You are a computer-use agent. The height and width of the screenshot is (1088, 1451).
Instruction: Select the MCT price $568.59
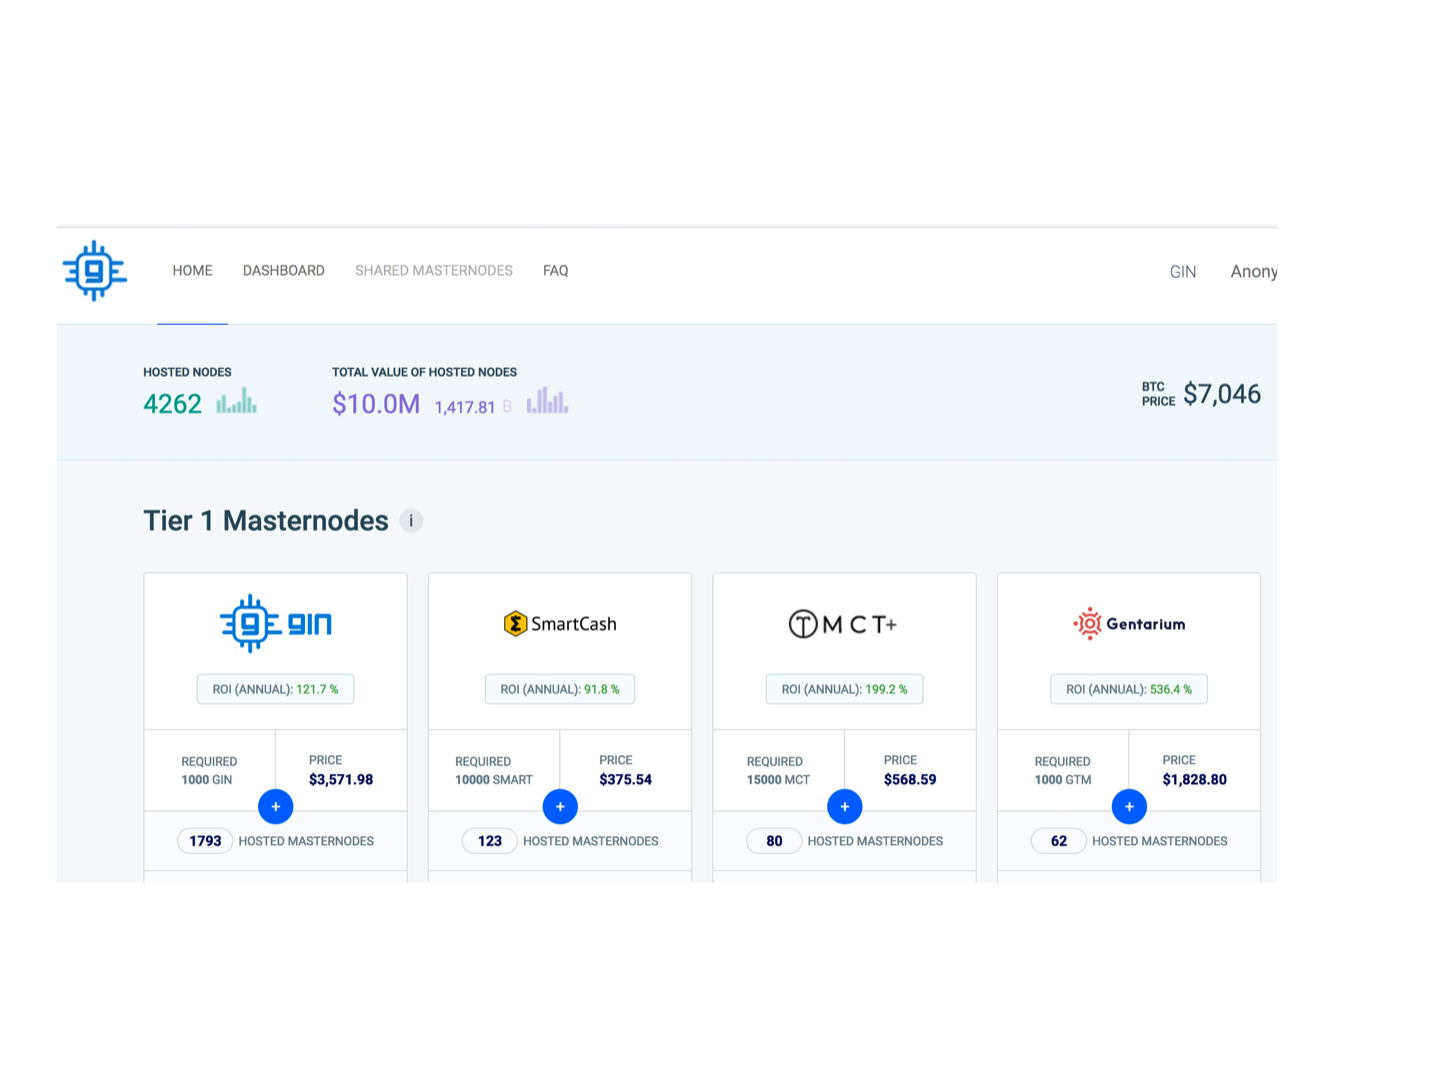coord(910,780)
